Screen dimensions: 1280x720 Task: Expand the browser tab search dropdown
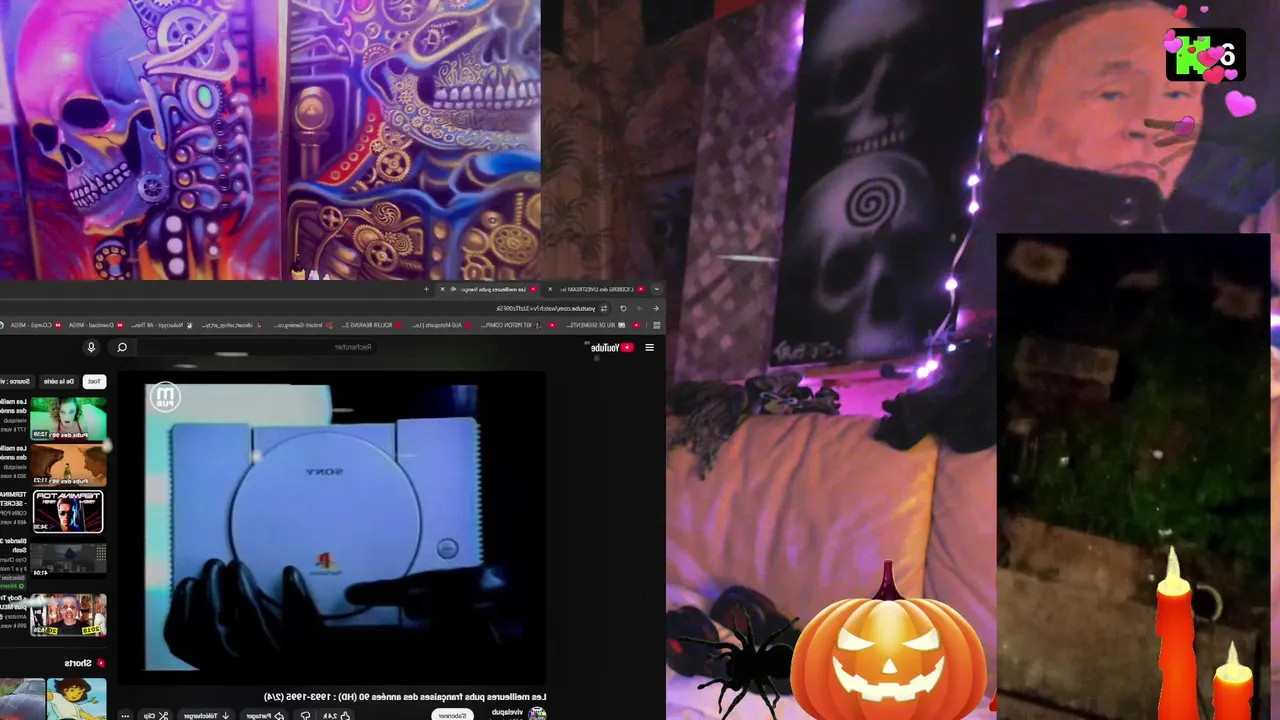656,289
